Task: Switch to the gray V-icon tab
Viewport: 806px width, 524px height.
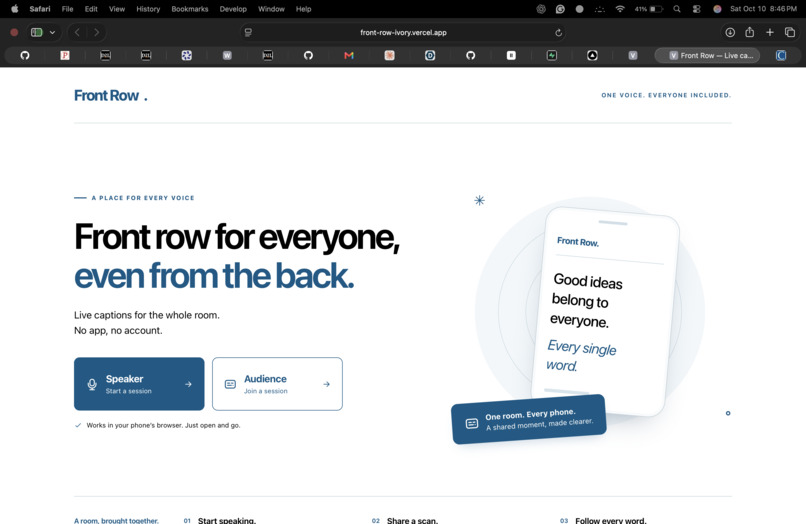Action: coord(633,55)
